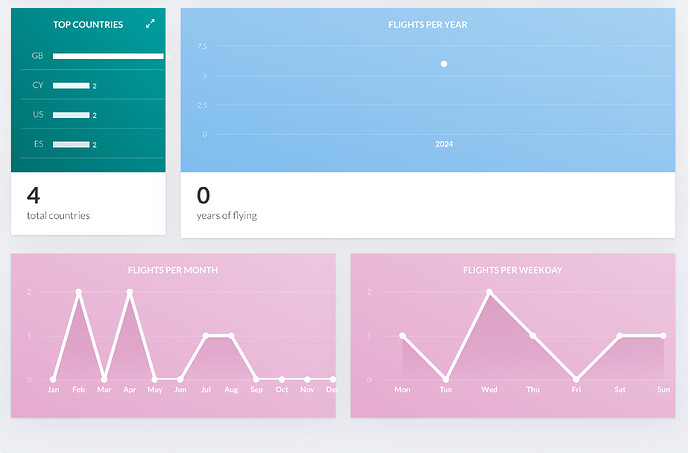Click the Sep data point on Flights per Month

coord(257,379)
